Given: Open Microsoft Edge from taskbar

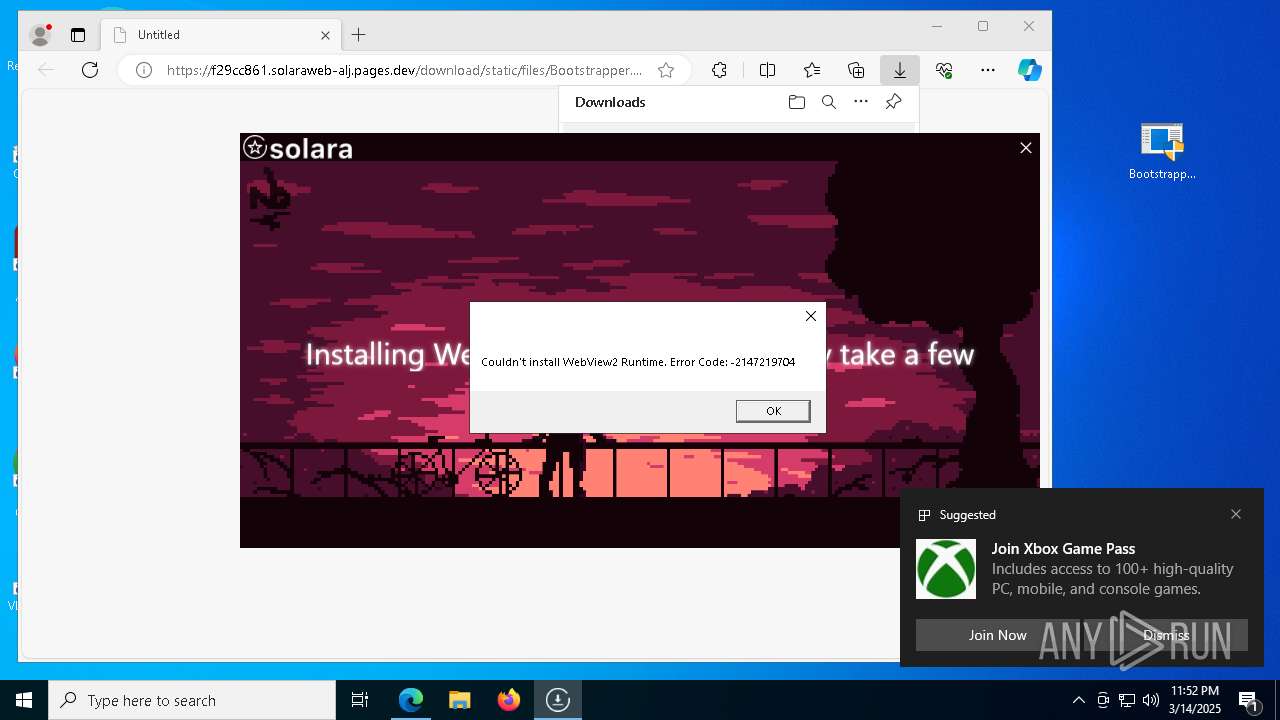Looking at the screenshot, I should click(411, 700).
